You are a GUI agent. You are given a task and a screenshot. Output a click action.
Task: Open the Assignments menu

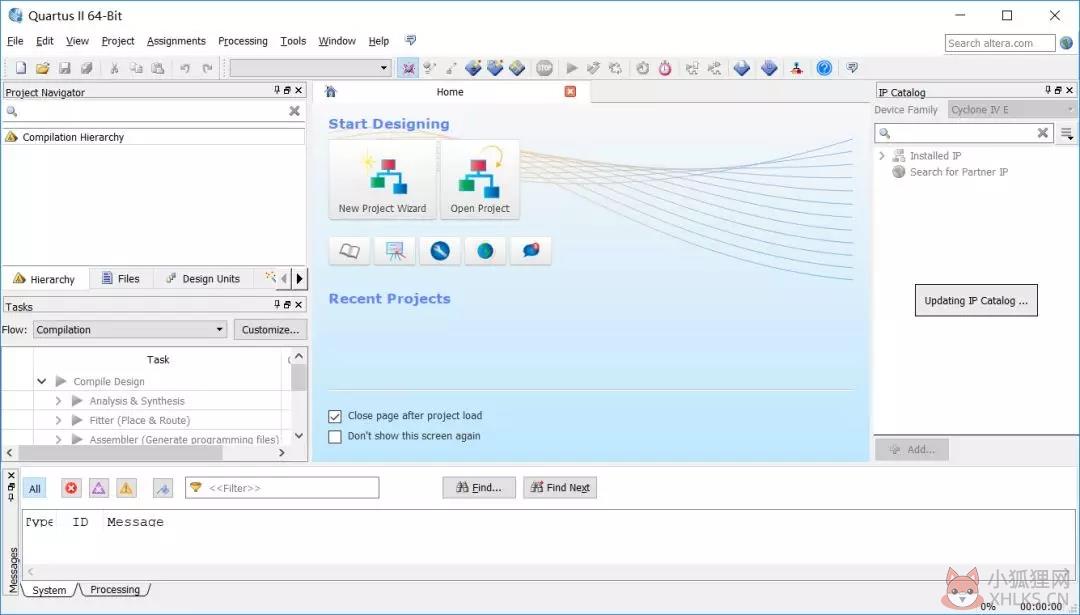[x=176, y=41]
